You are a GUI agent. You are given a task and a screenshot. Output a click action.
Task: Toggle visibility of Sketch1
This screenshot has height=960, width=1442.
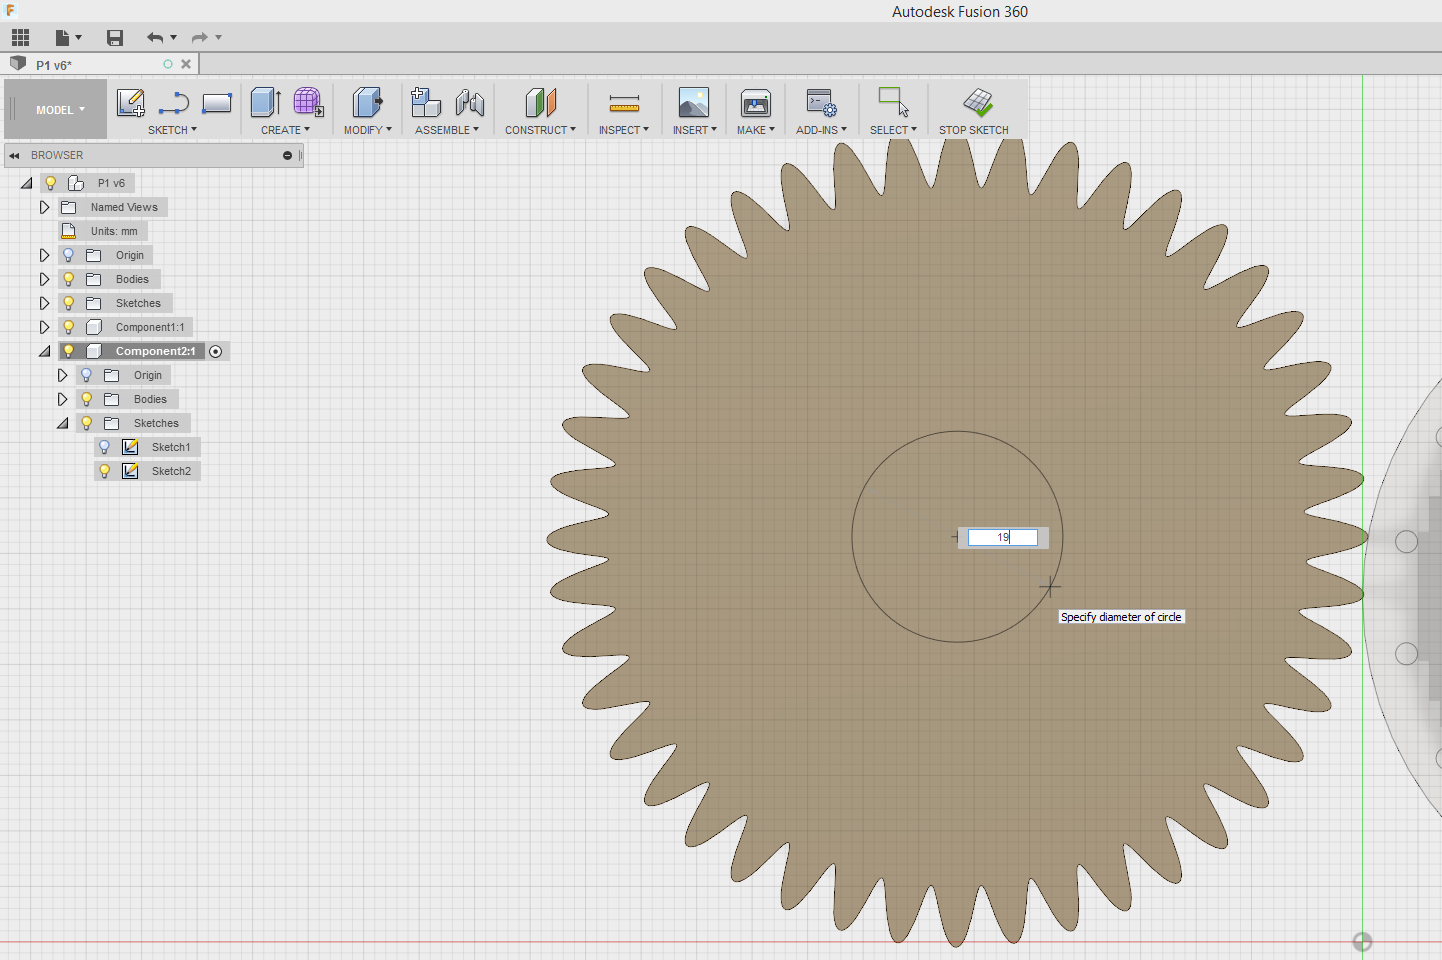pyautogui.click(x=105, y=447)
